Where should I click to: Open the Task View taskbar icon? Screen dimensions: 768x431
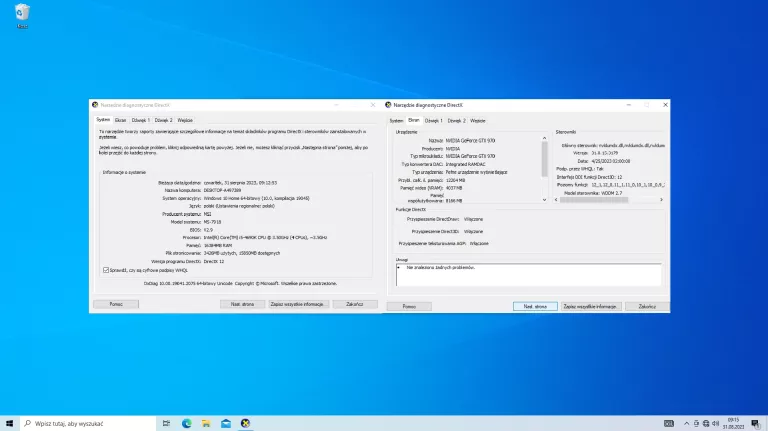coord(167,423)
